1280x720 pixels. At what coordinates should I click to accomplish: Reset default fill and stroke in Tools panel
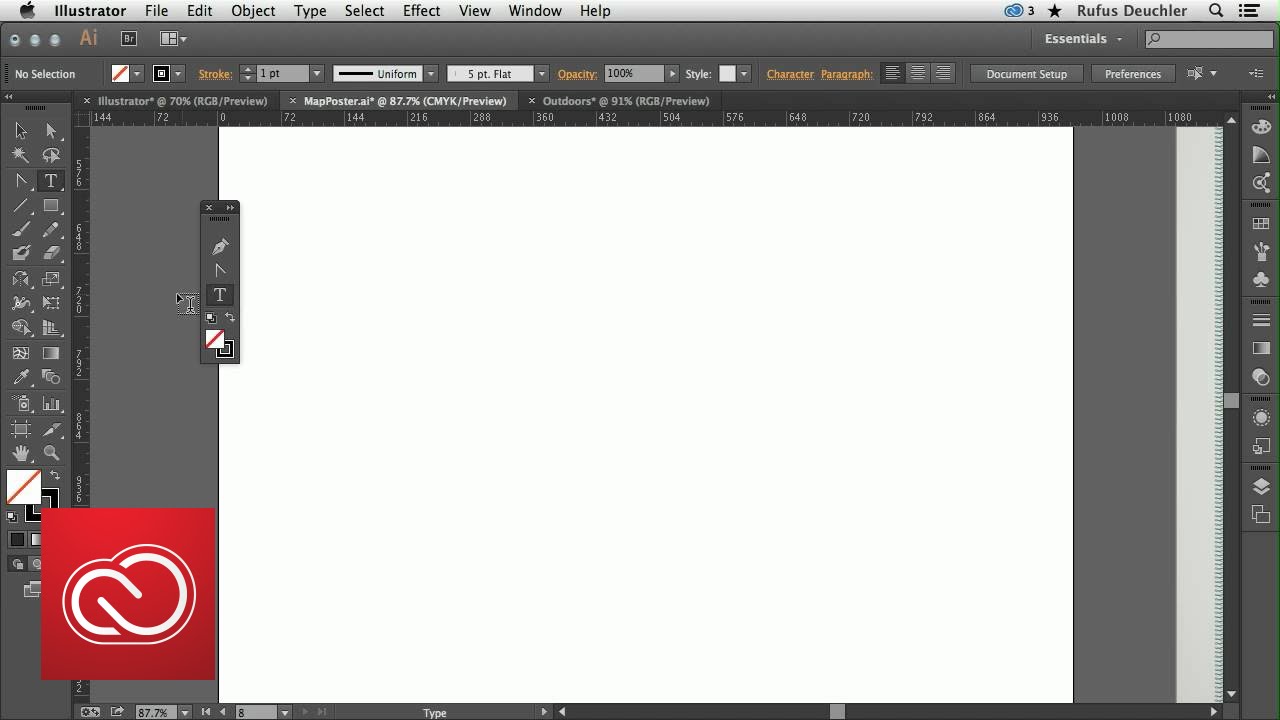click(12, 516)
